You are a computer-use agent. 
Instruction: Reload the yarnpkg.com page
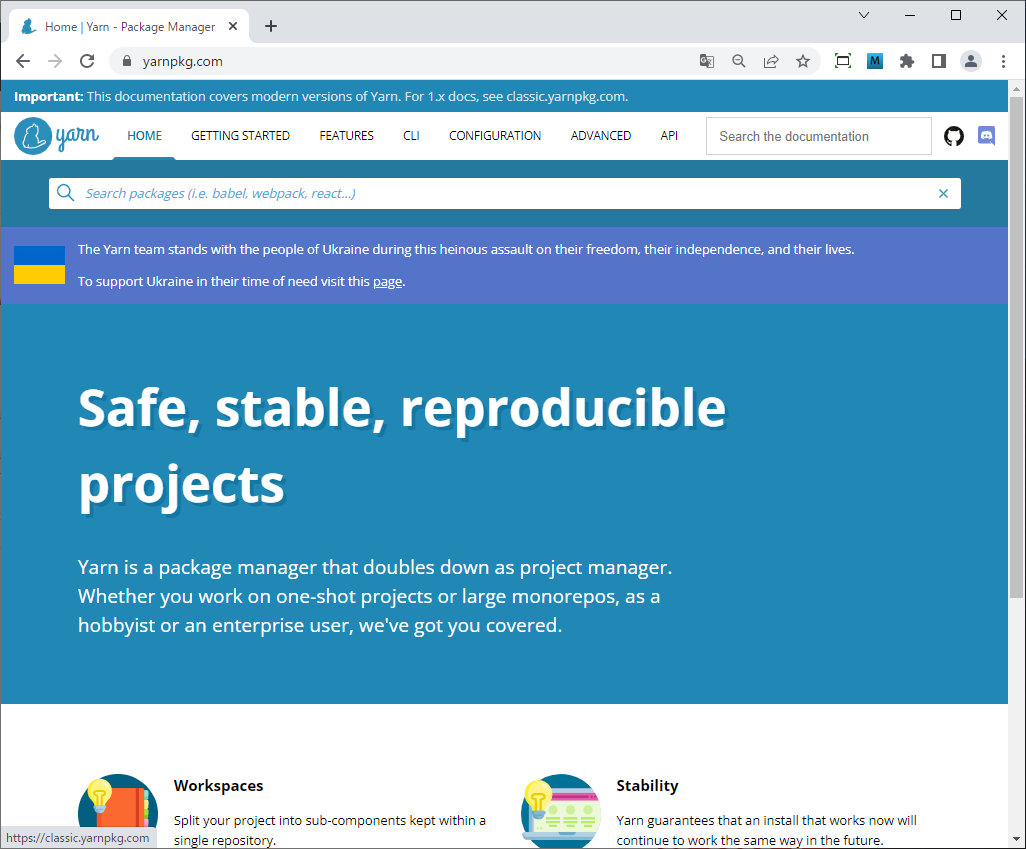pyautogui.click(x=87, y=61)
